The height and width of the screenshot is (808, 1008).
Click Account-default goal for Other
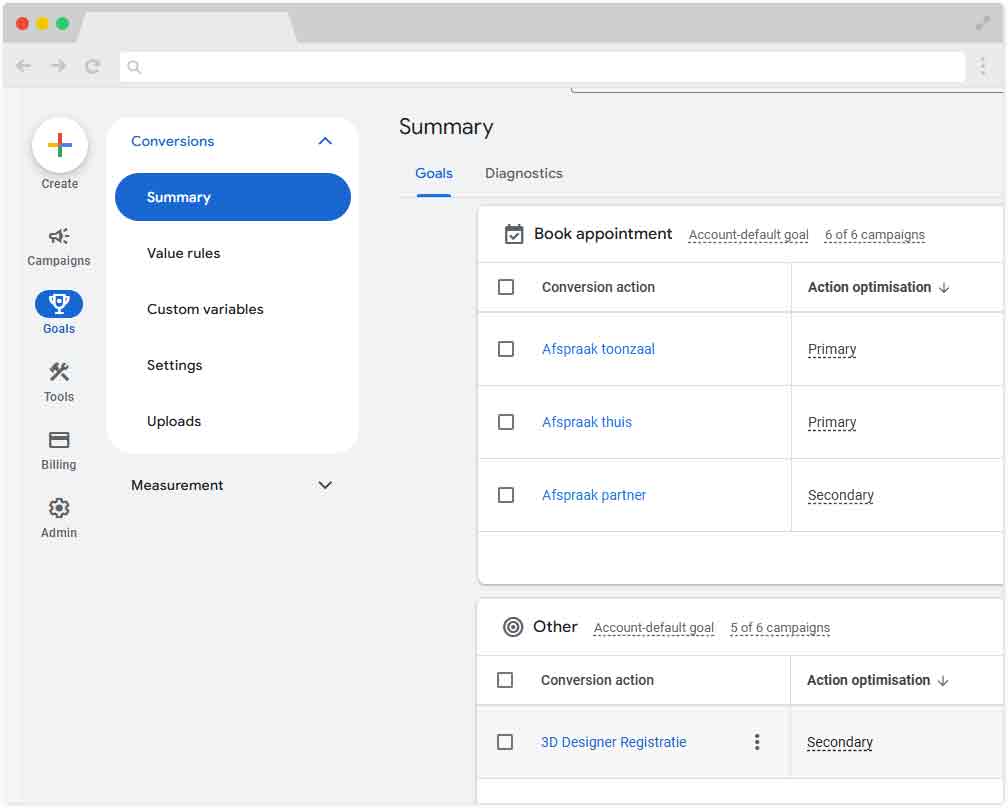654,628
